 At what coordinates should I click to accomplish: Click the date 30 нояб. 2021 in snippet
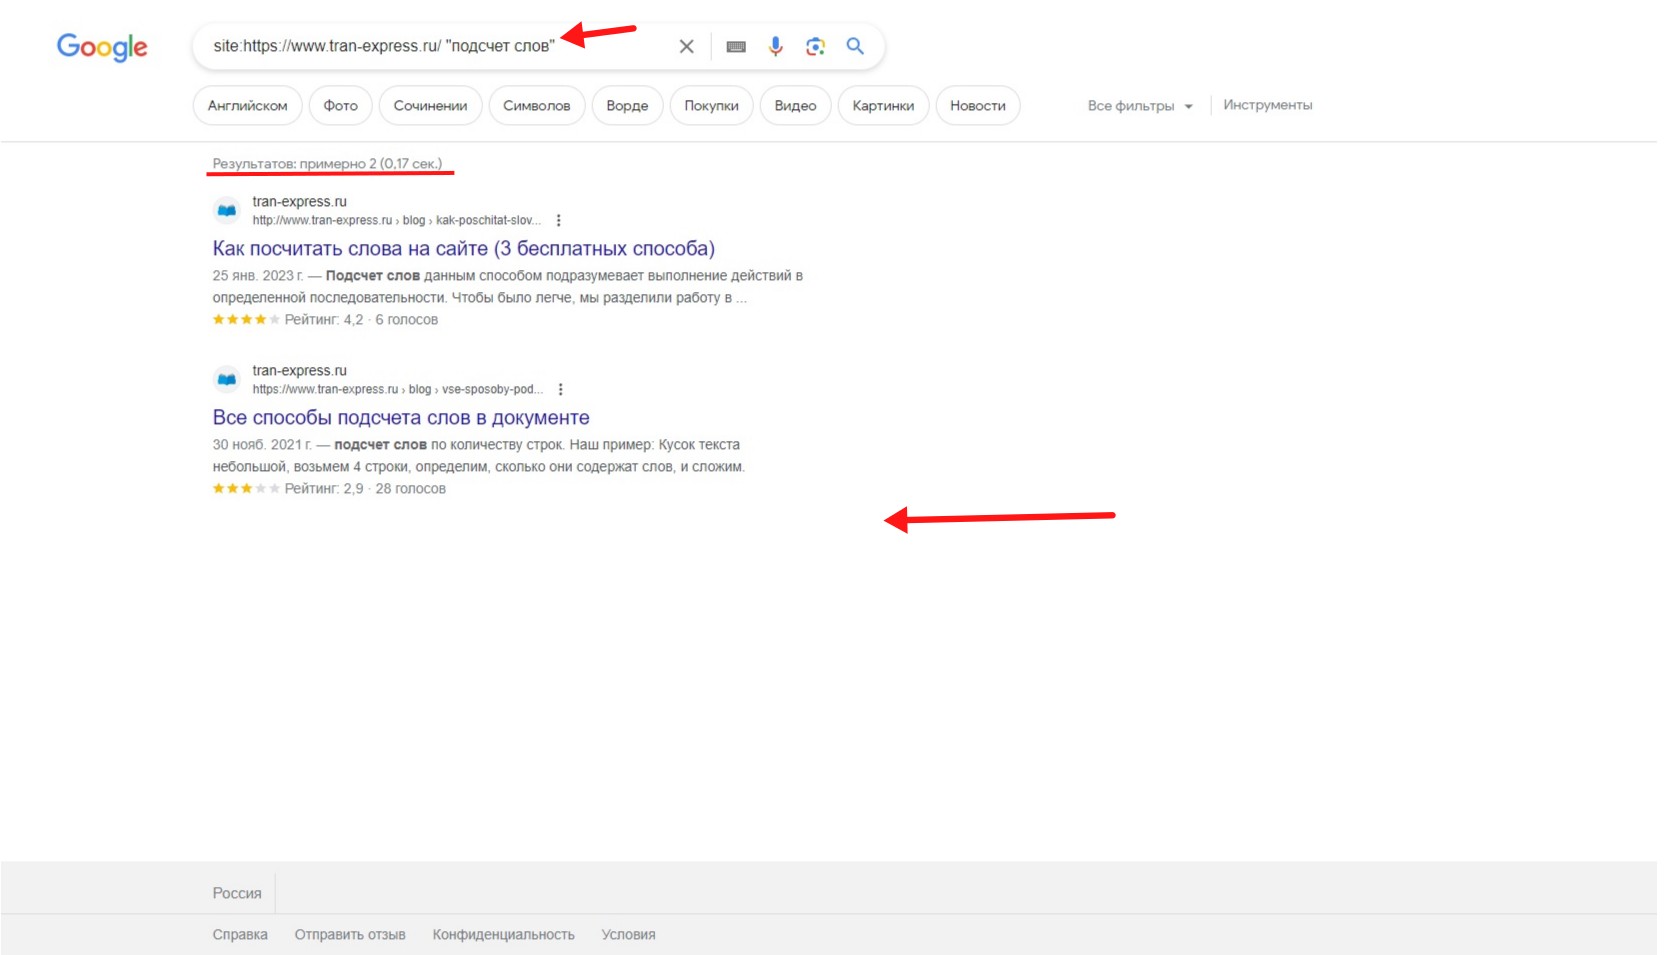pyautogui.click(x=262, y=444)
